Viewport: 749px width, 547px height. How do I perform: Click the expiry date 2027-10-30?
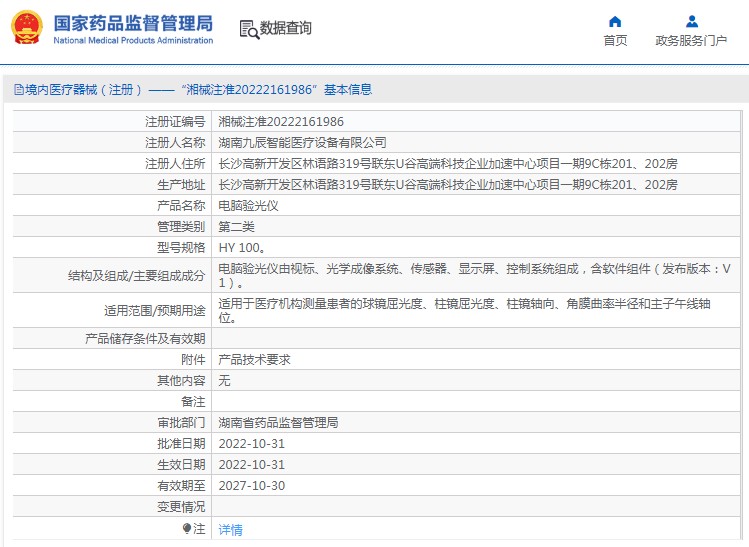click(252, 486)
